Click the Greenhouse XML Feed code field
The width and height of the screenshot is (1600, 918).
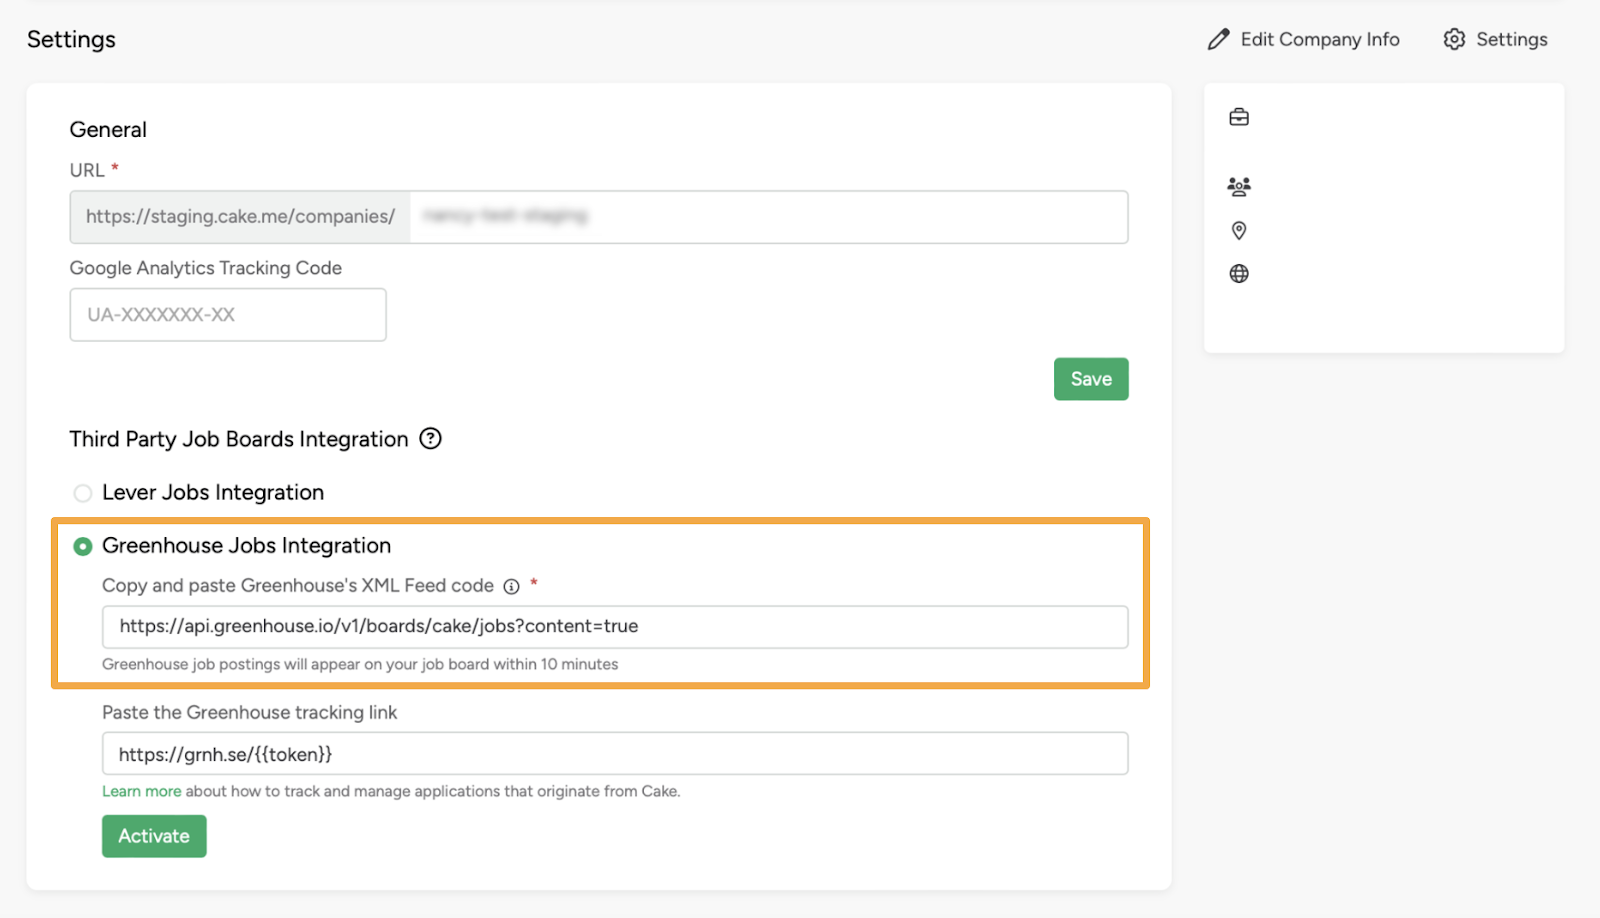pyautogui.click(x=615, y=627)
